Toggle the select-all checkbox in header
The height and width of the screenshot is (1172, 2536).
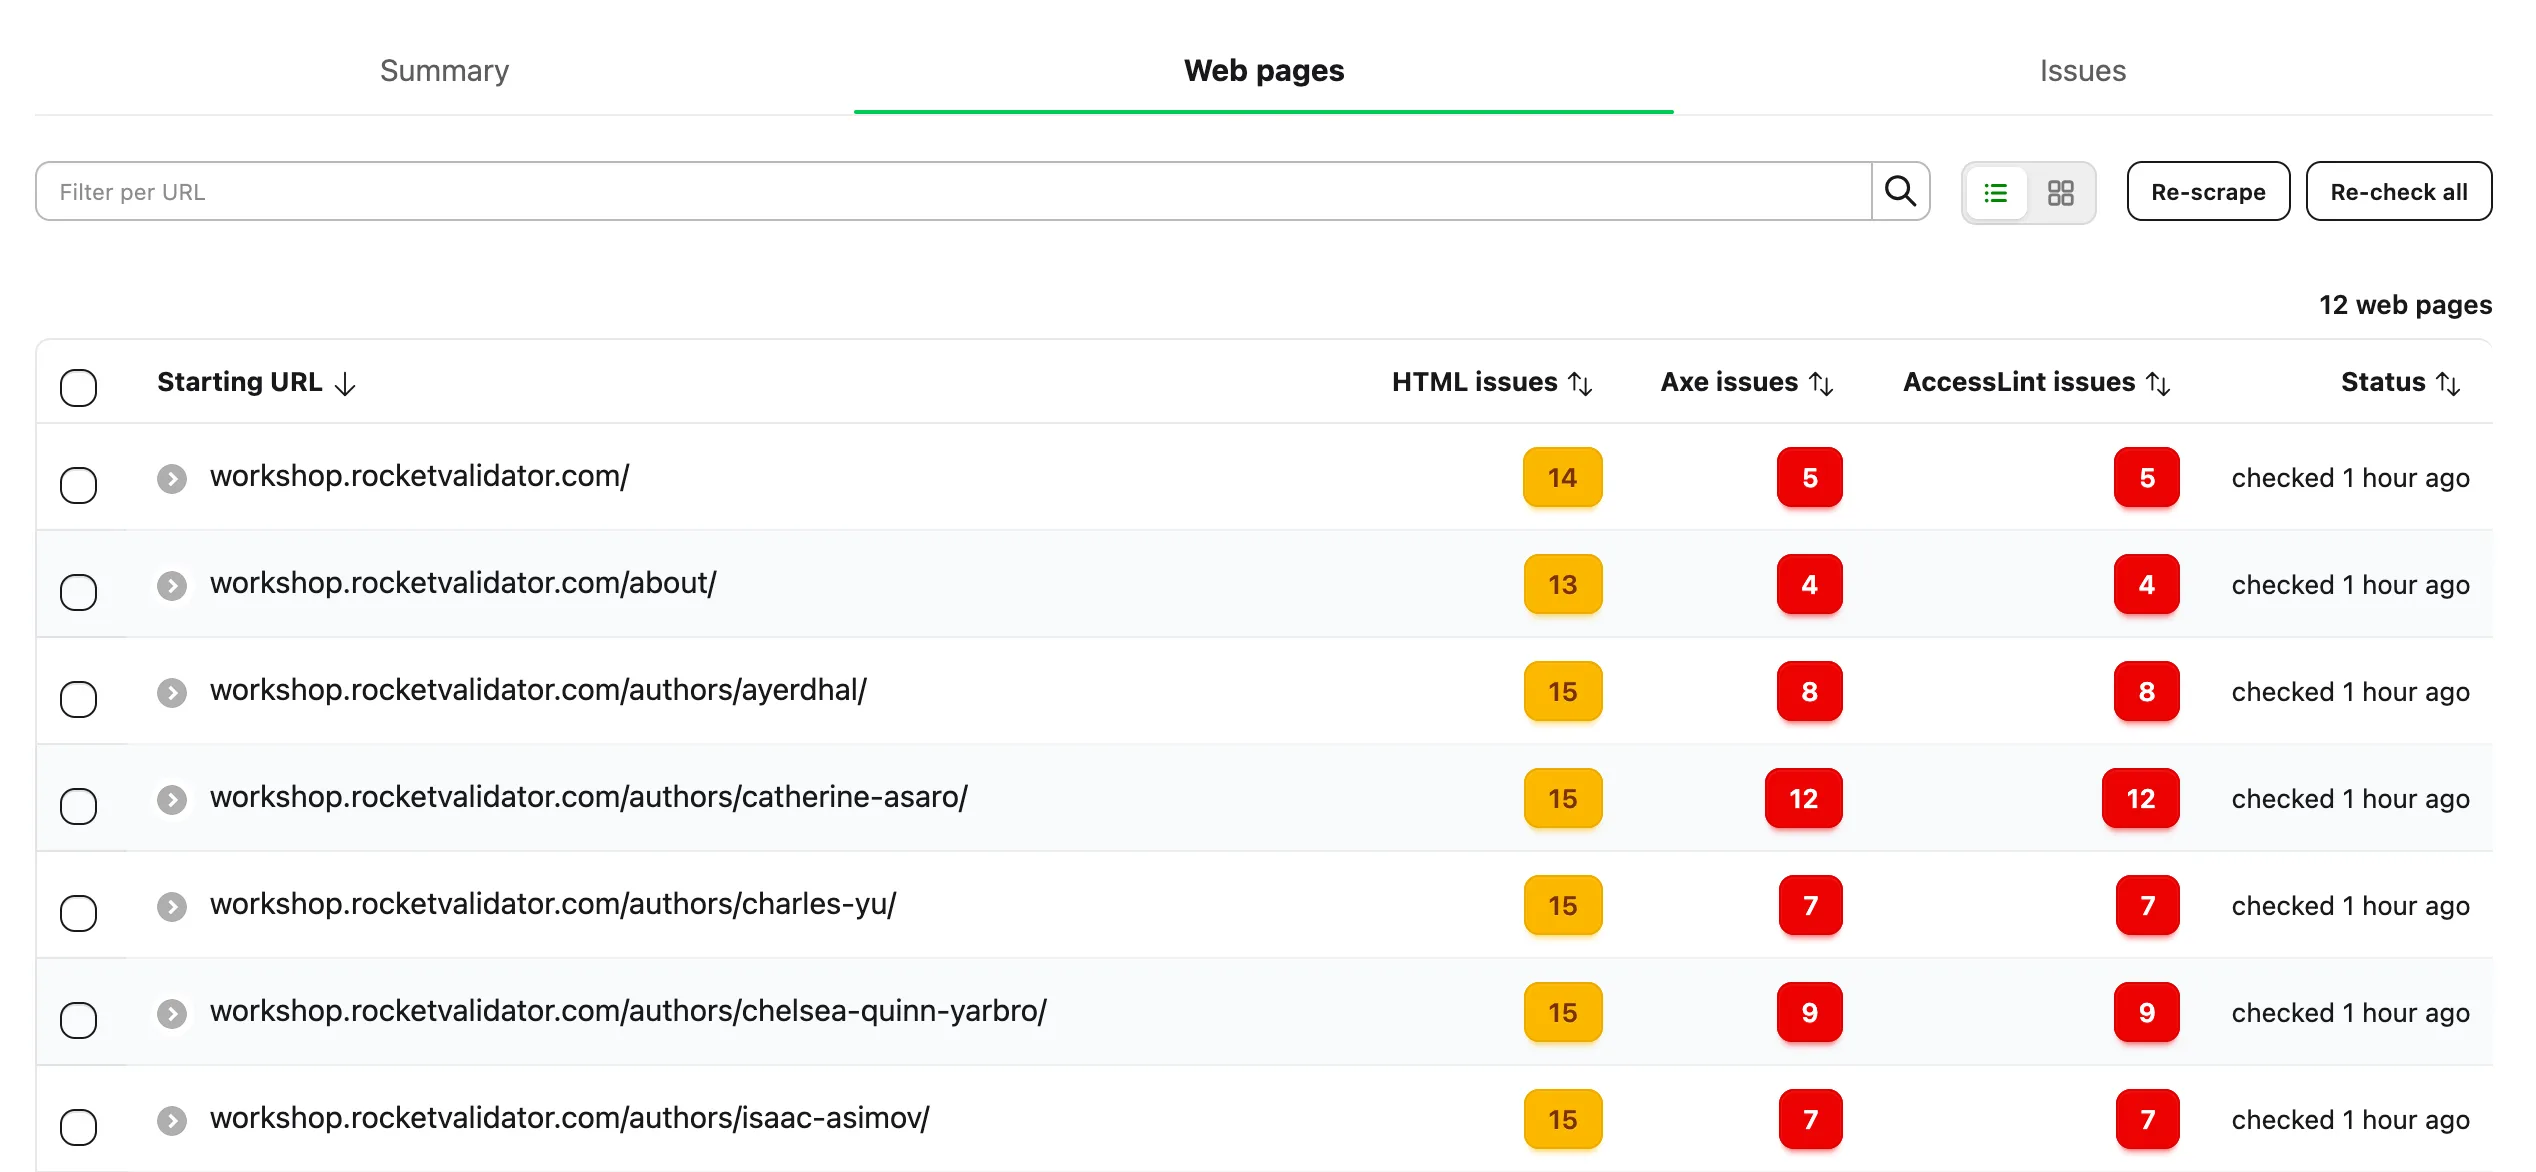pos(78,388)
